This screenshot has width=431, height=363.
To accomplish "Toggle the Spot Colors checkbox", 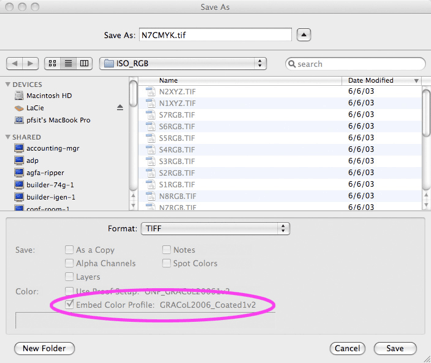I will pos(166,263).
